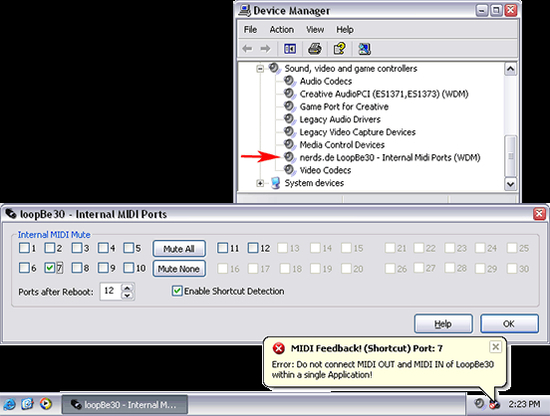Mute internal MIDI port 10

tap(128, 268)
